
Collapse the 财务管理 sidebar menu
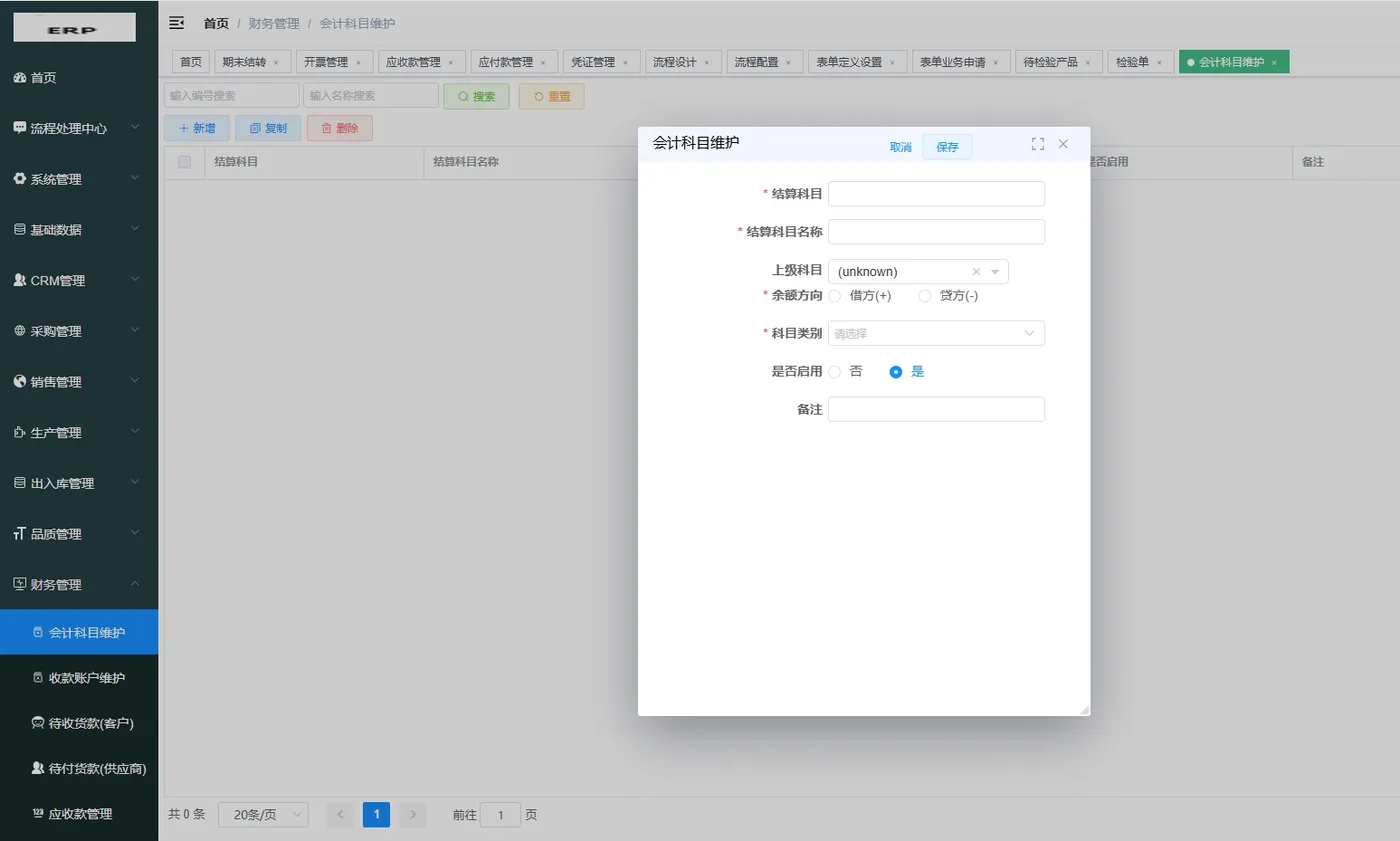coord(135,584)
